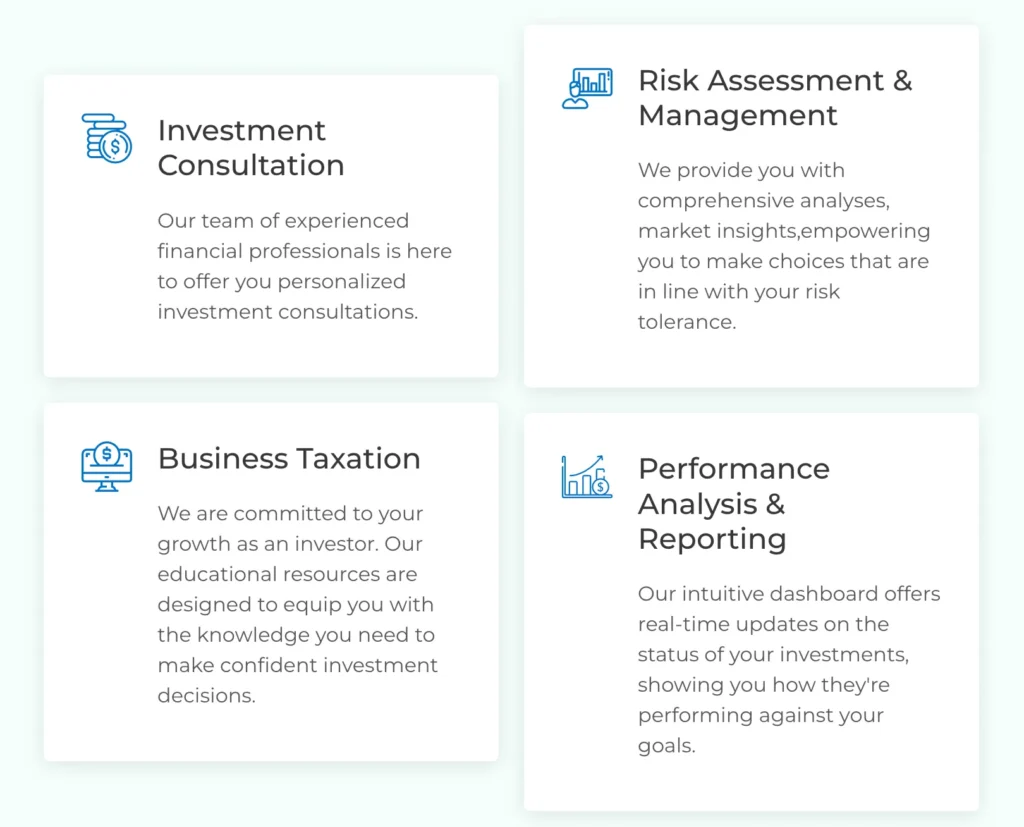Viewport: 1024px width, 827px height.
Task: Click the text 'tolerance.' in the risk card
Action: tap(687, 322)
